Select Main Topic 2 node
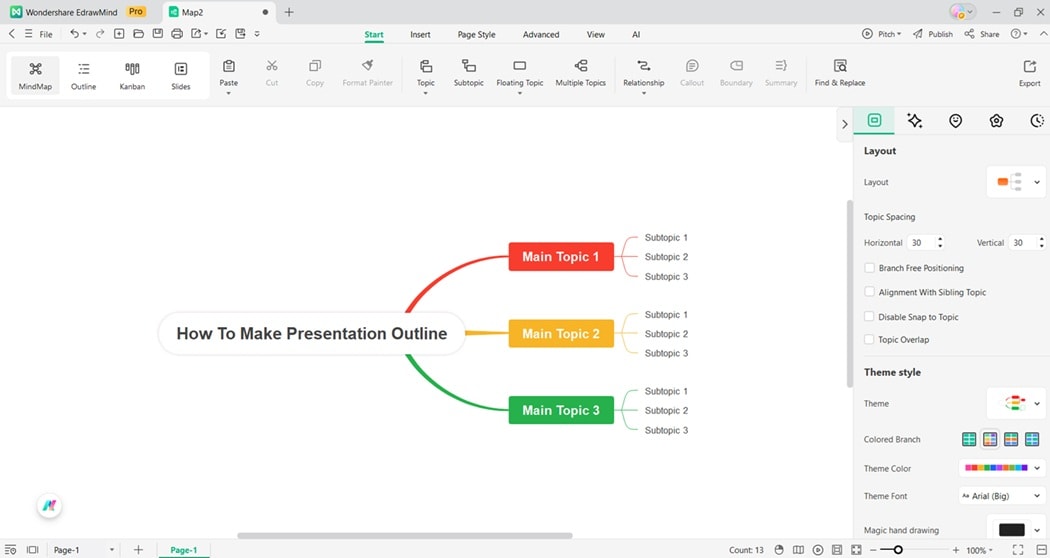The width and height of the screenshot is (1050, 558). coord(561,334)
